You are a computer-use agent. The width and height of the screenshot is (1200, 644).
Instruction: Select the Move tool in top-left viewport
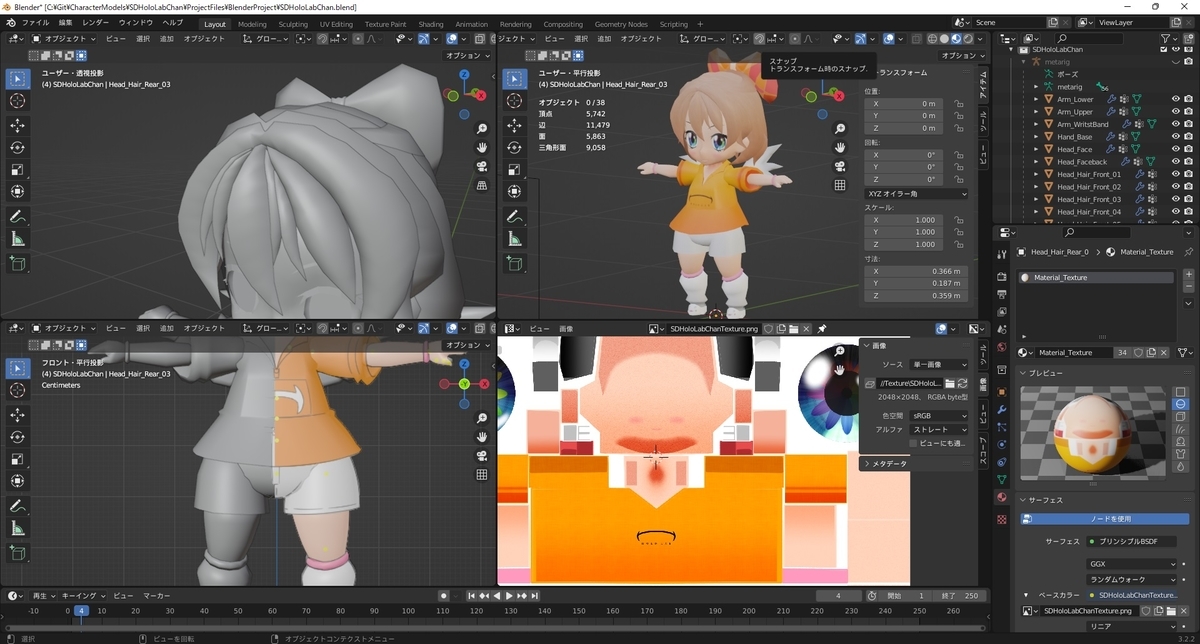click(18, 125)
